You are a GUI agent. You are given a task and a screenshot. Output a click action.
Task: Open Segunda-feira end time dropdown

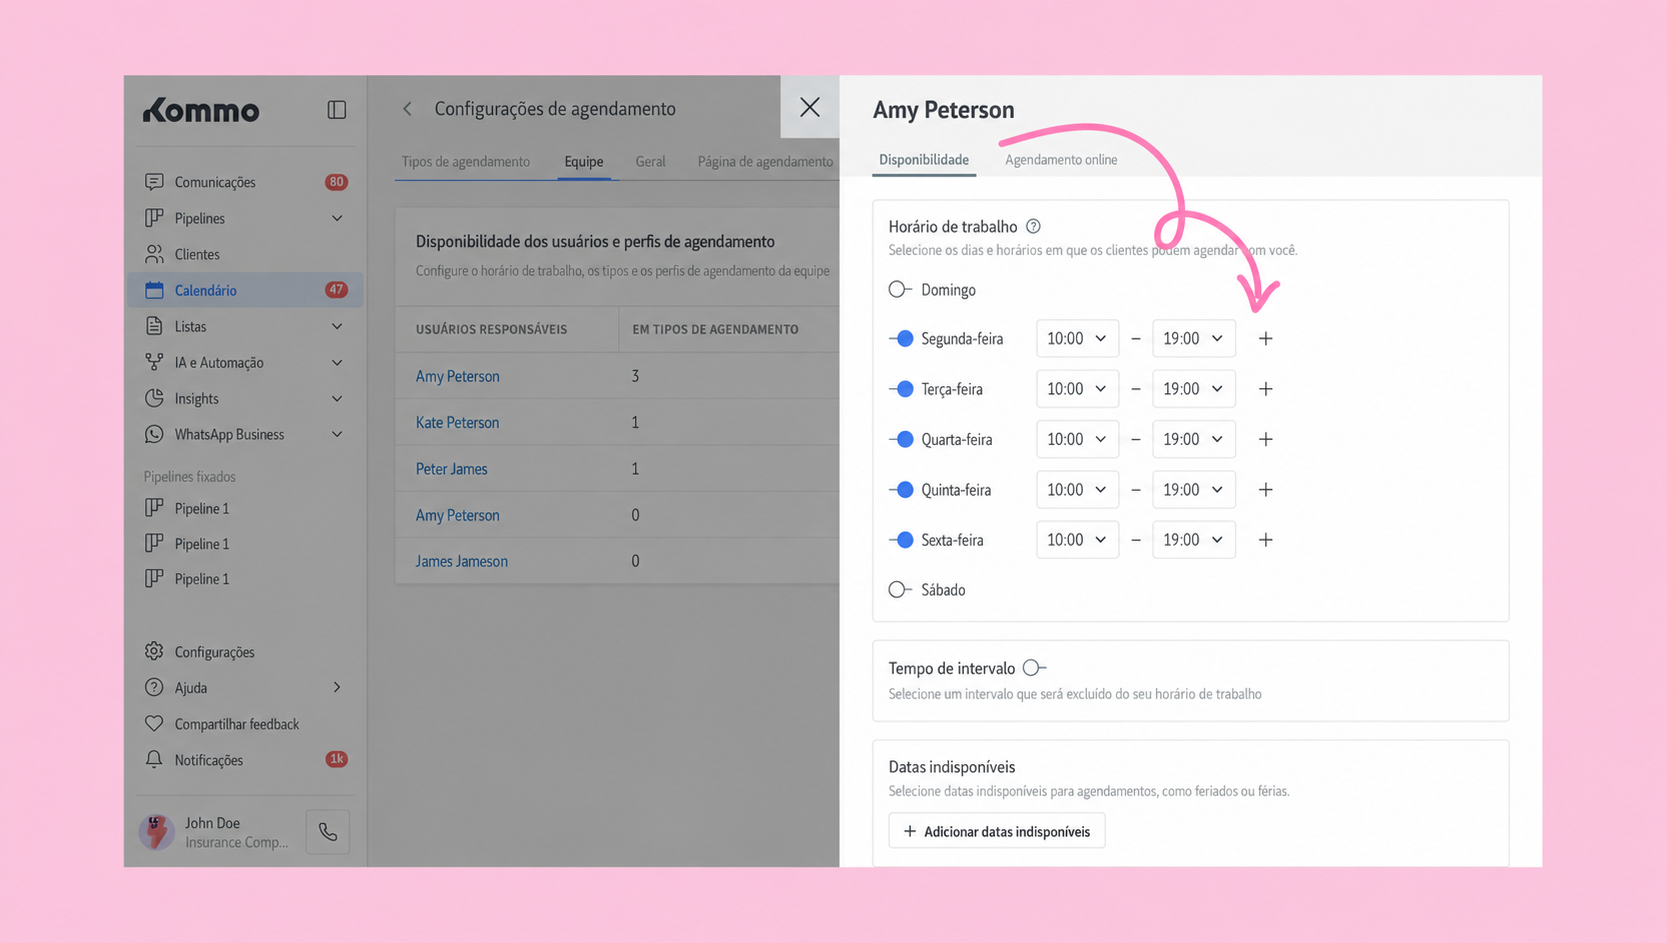[x=1194, y=339]
